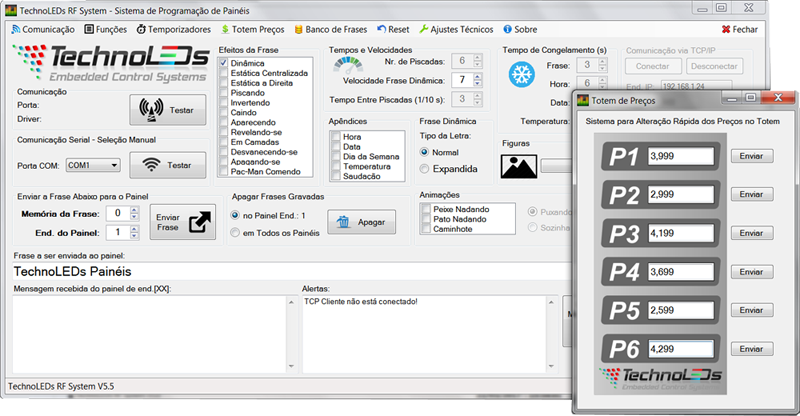Click the Enviar Frase button
Viewport: 800px width, 416px height.
[183, 222]
